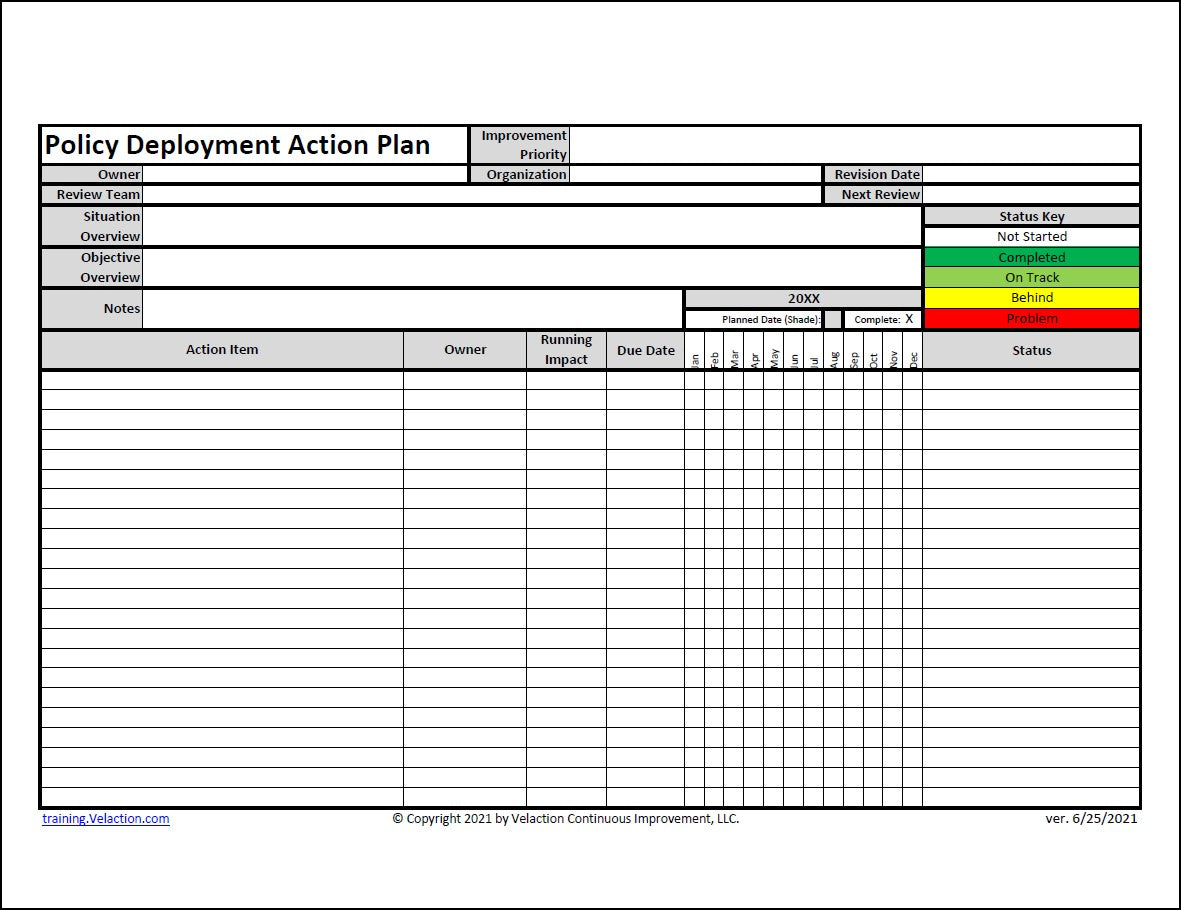Select the Next Review date field
This screenshot has width=1181, height=910.
click(1030, 193)
